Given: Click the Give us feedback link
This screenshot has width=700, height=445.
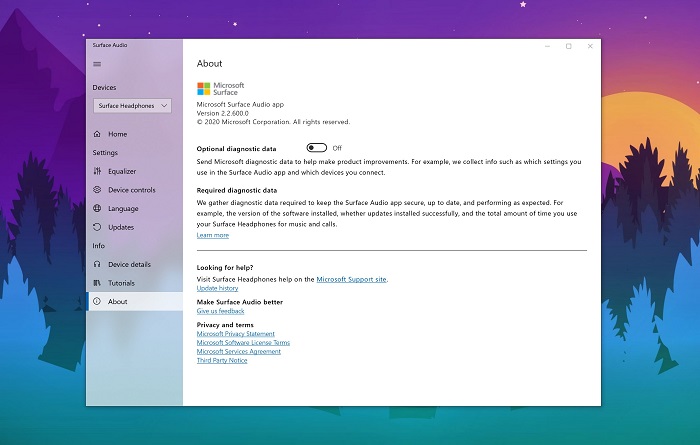Looking at the screenshot, I should click(x=220, y=311).
